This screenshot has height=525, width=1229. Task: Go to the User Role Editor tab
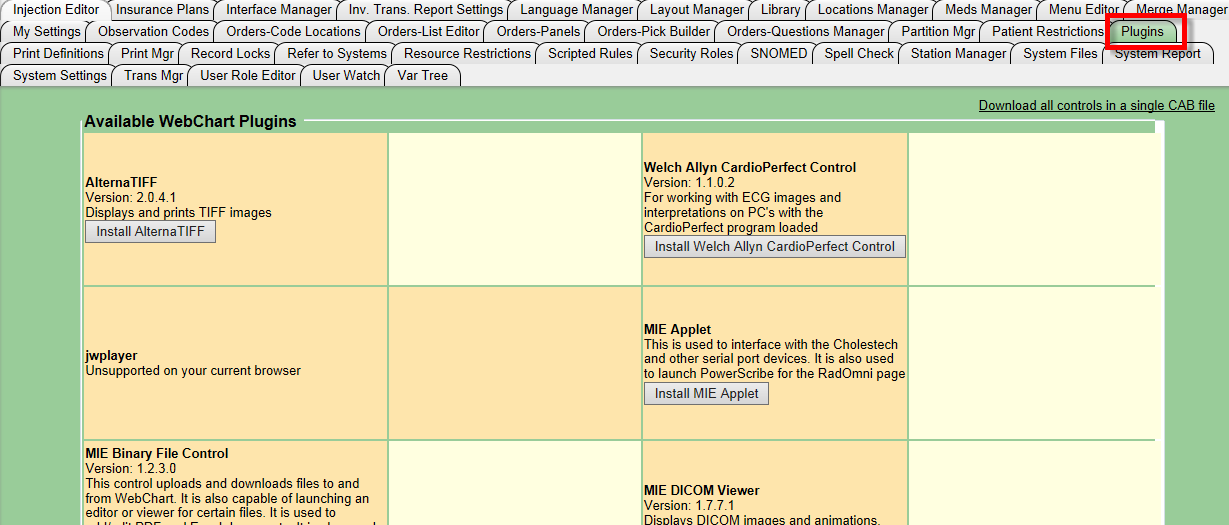tap(248, 75)
